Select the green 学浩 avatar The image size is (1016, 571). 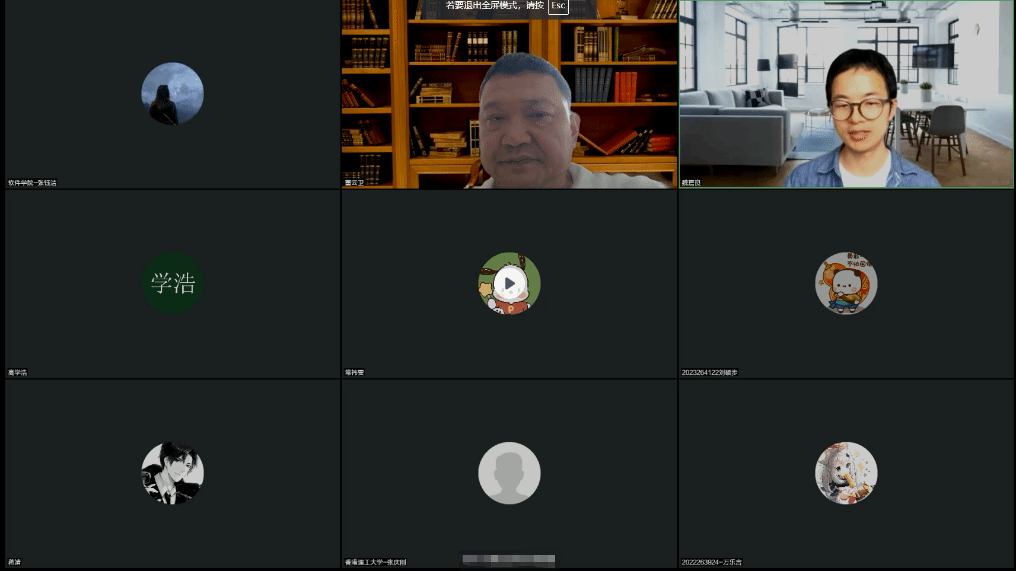pyautogui.click(x=172, y=283)
